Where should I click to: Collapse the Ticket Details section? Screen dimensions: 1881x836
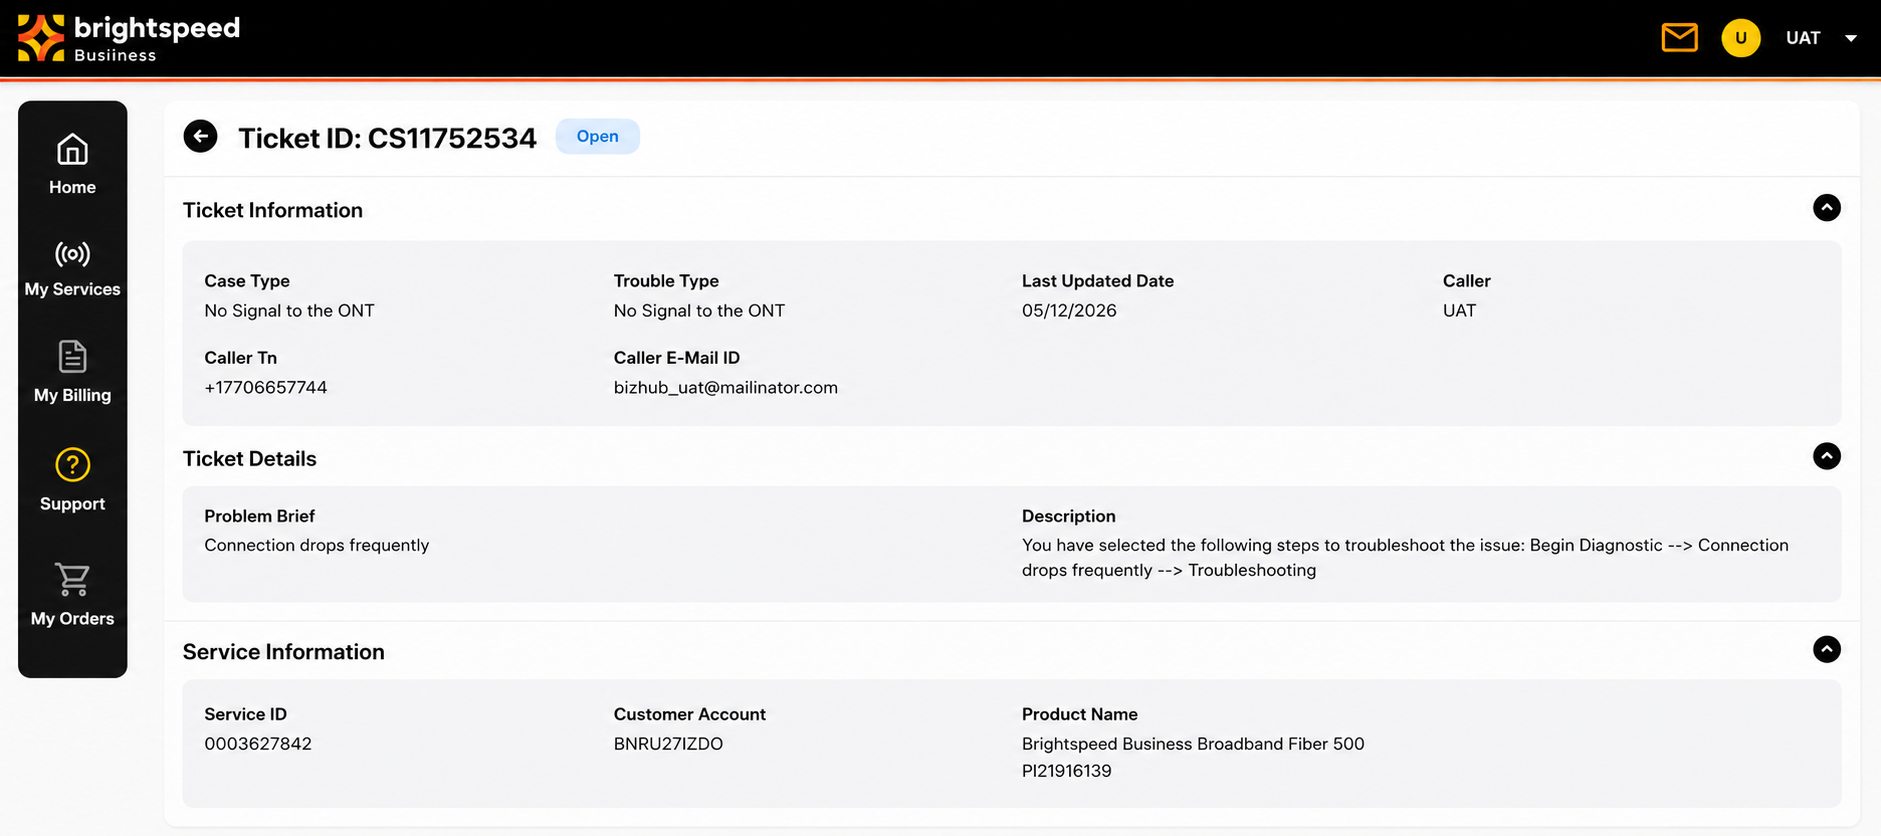pos(1826,456)
